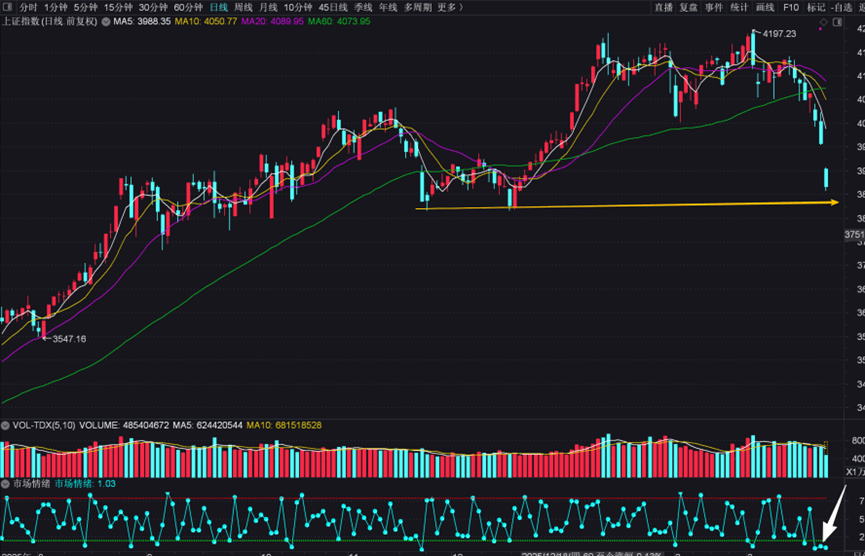The height and width of the screenshot is (556, 865).
Task: Open the 画线 drawing tools
Action: tap(765, 7)
